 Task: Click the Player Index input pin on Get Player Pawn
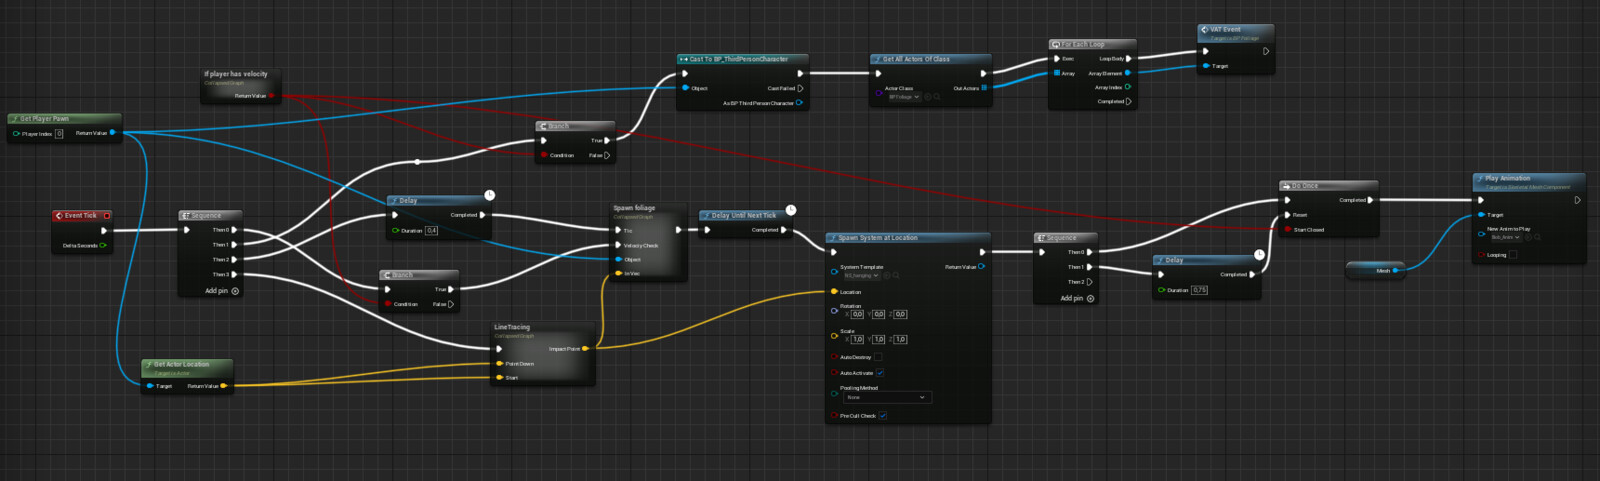tap(16, 133)
